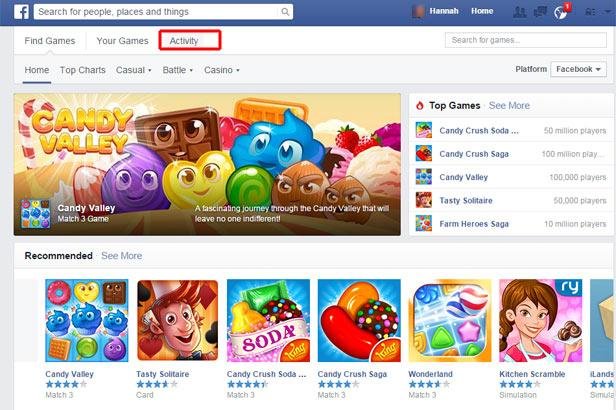Open the messages icon
The width and height of the screenshot is (616, 410).
tap(540, 12)
